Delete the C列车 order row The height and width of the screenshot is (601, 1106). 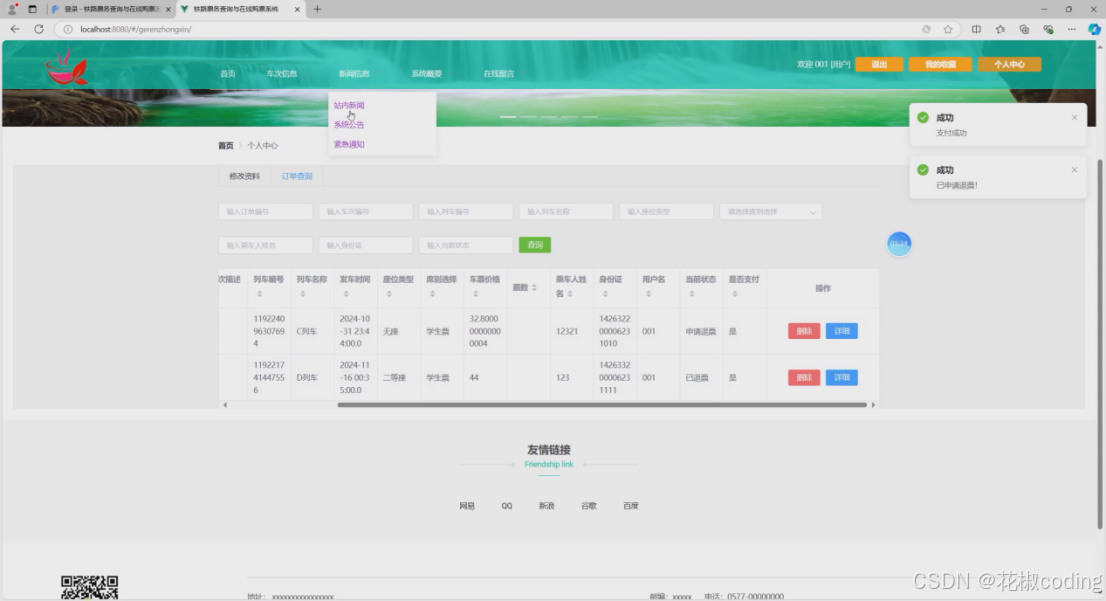point(804,331)
